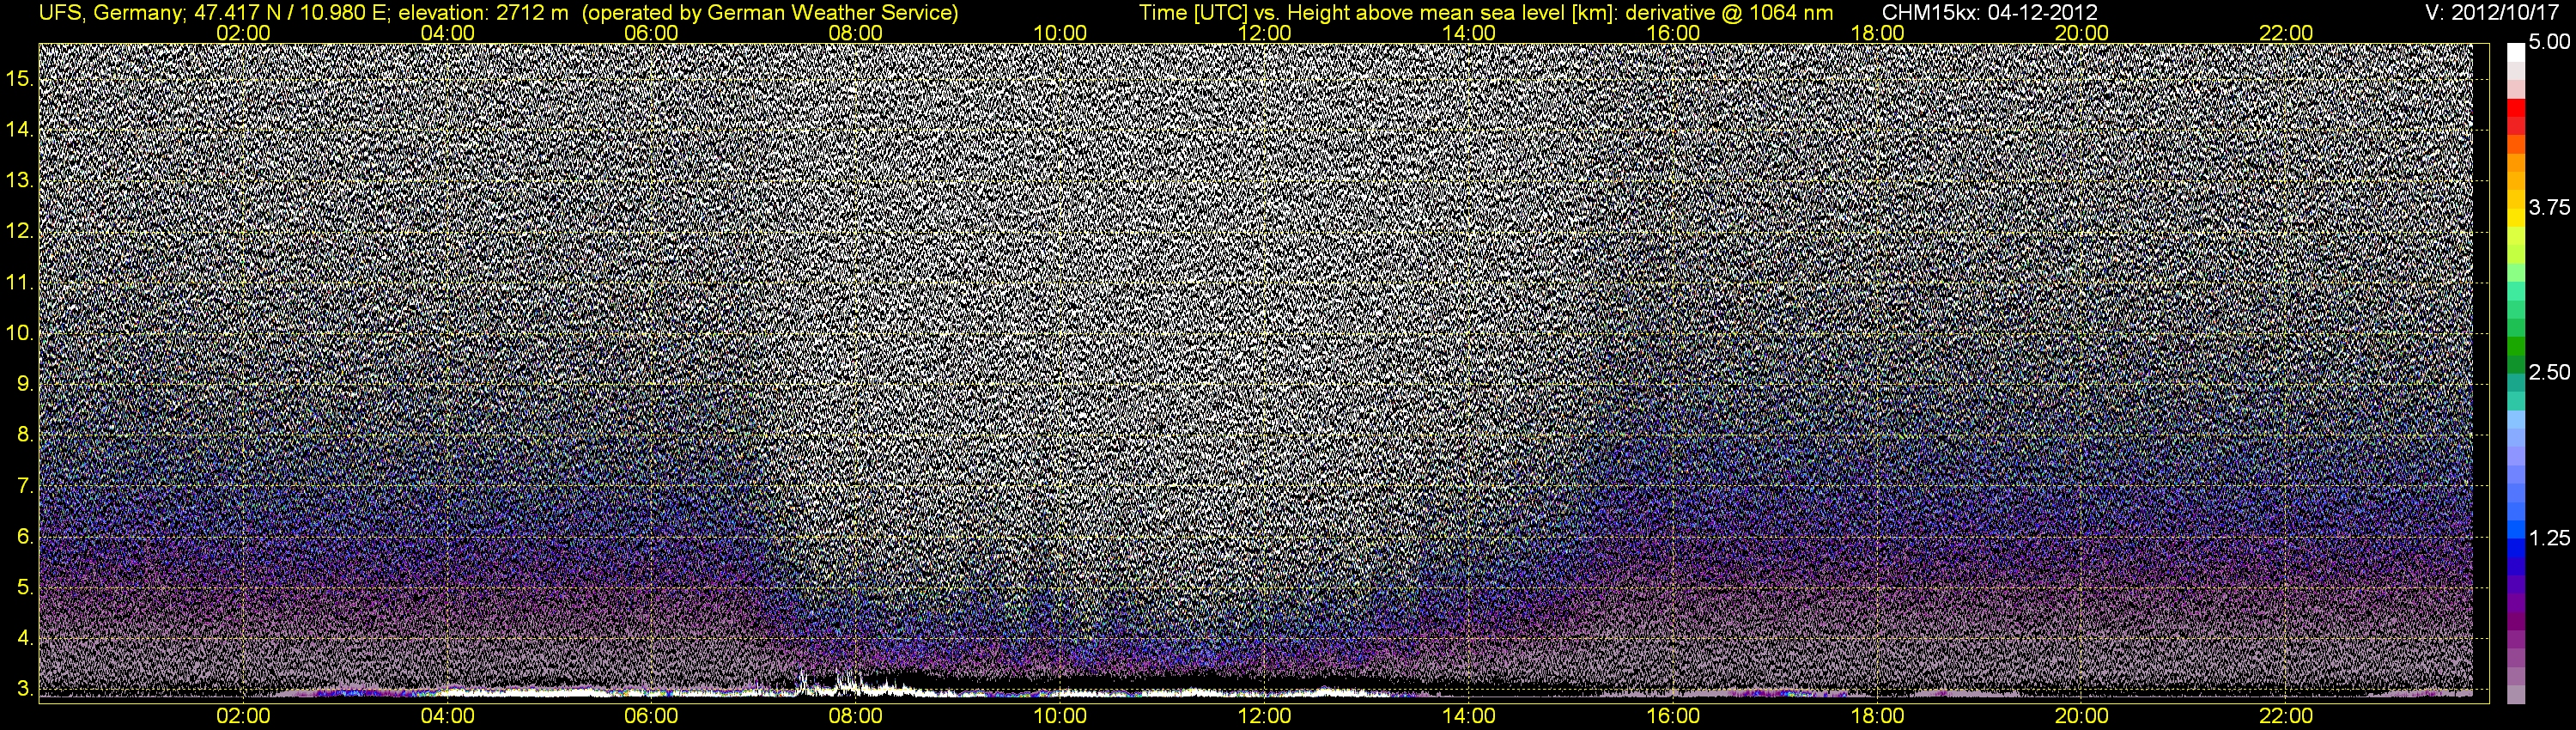This screenshot has height=730, width=2576.
Task: Click the height axis label "12."
Action: 20,231
